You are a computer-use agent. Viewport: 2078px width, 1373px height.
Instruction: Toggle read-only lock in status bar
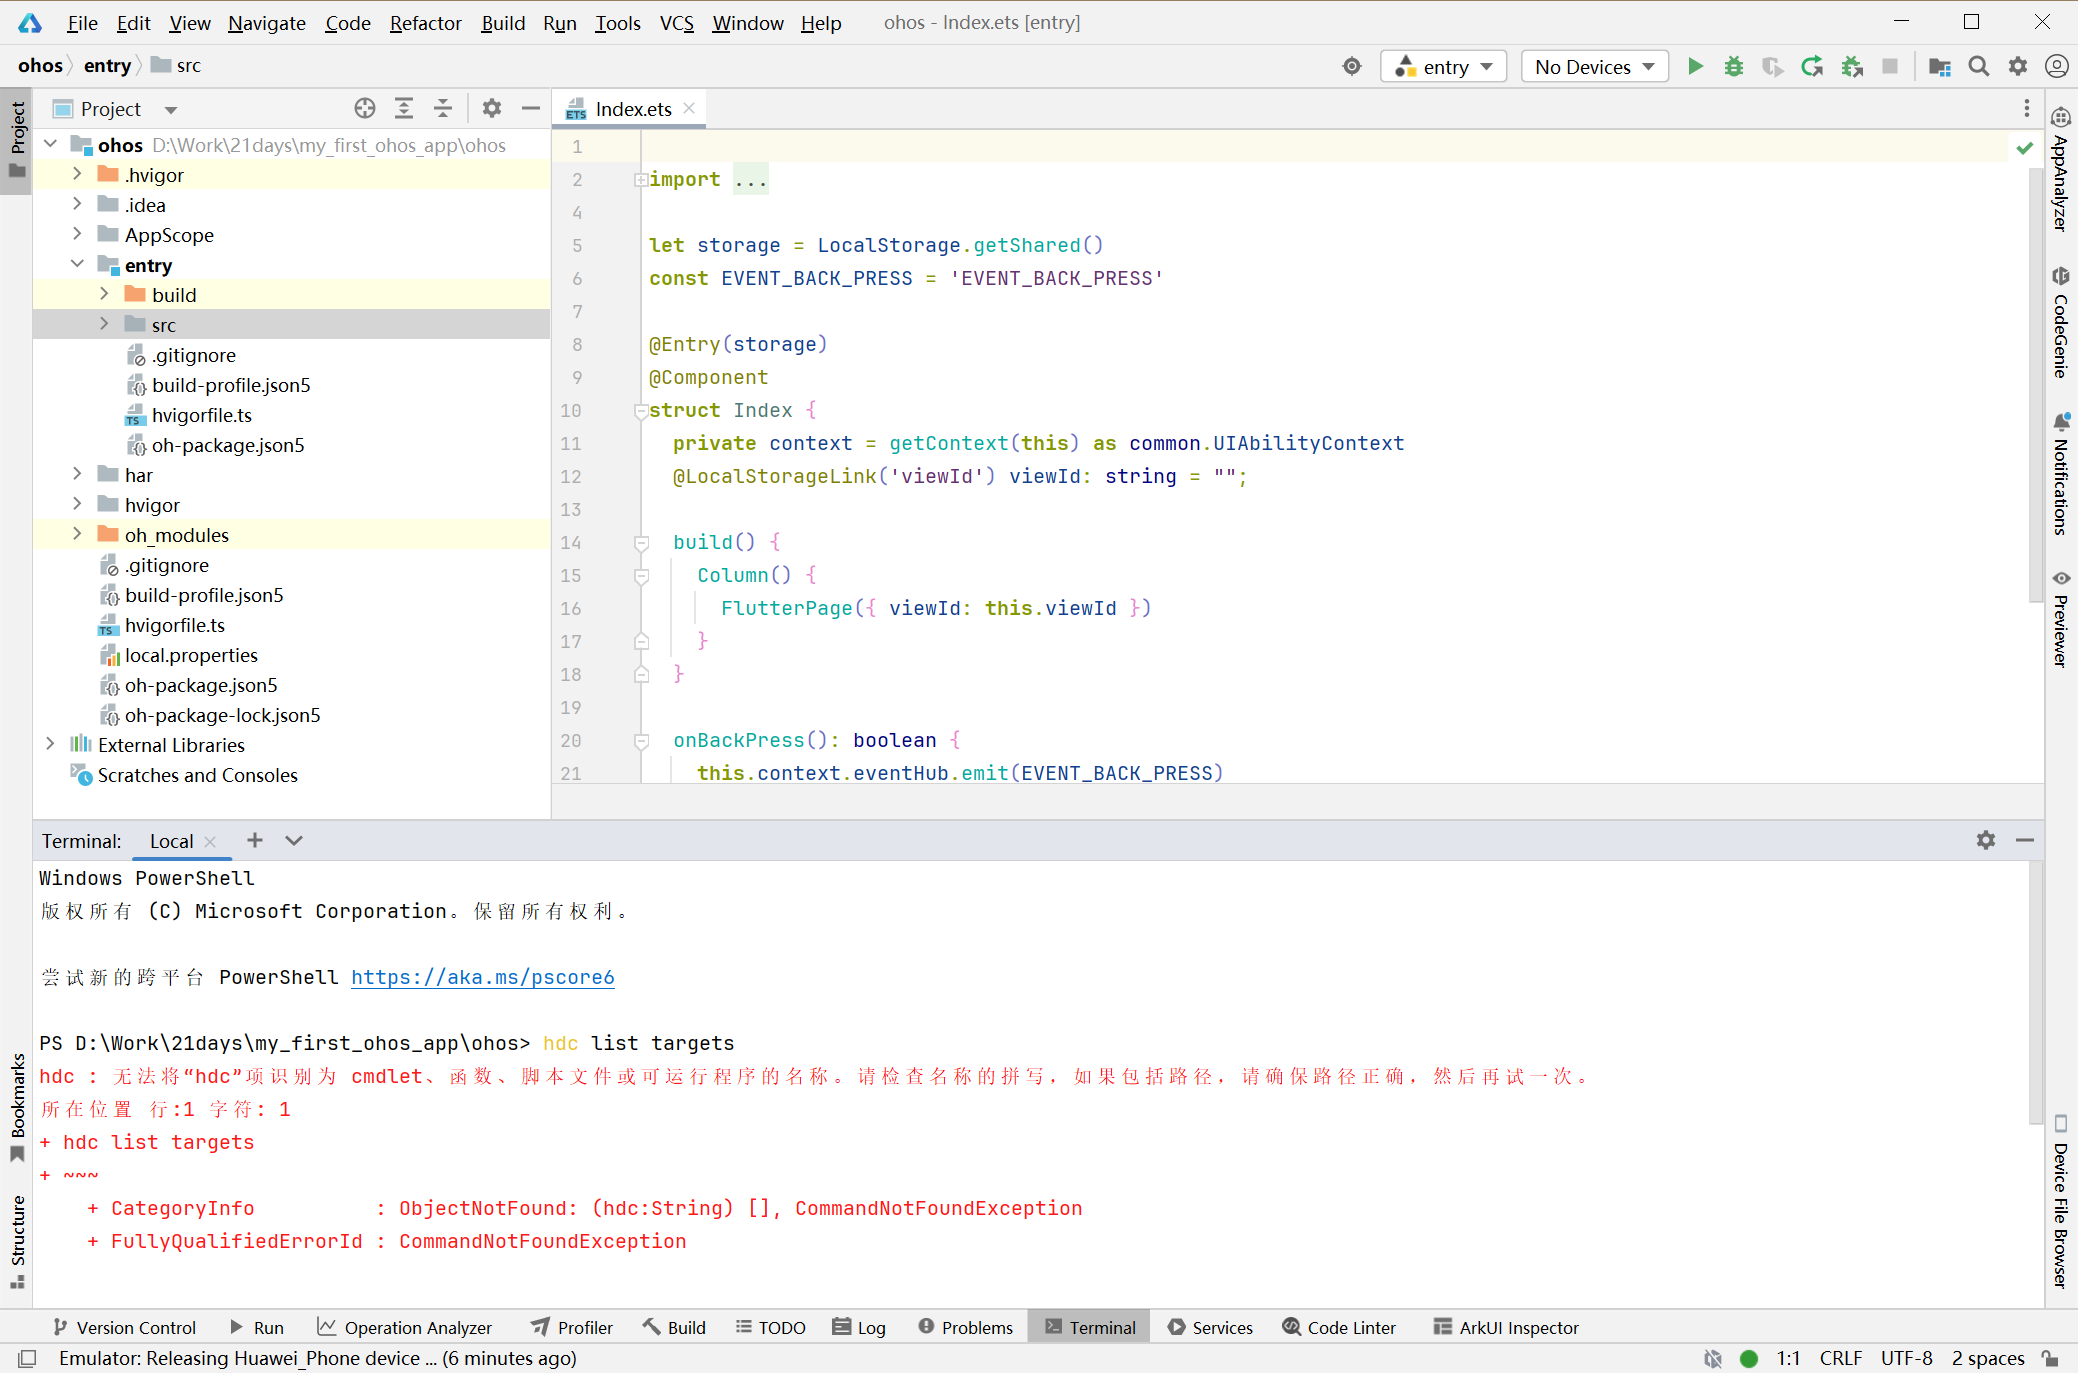pos(2051,1358)
